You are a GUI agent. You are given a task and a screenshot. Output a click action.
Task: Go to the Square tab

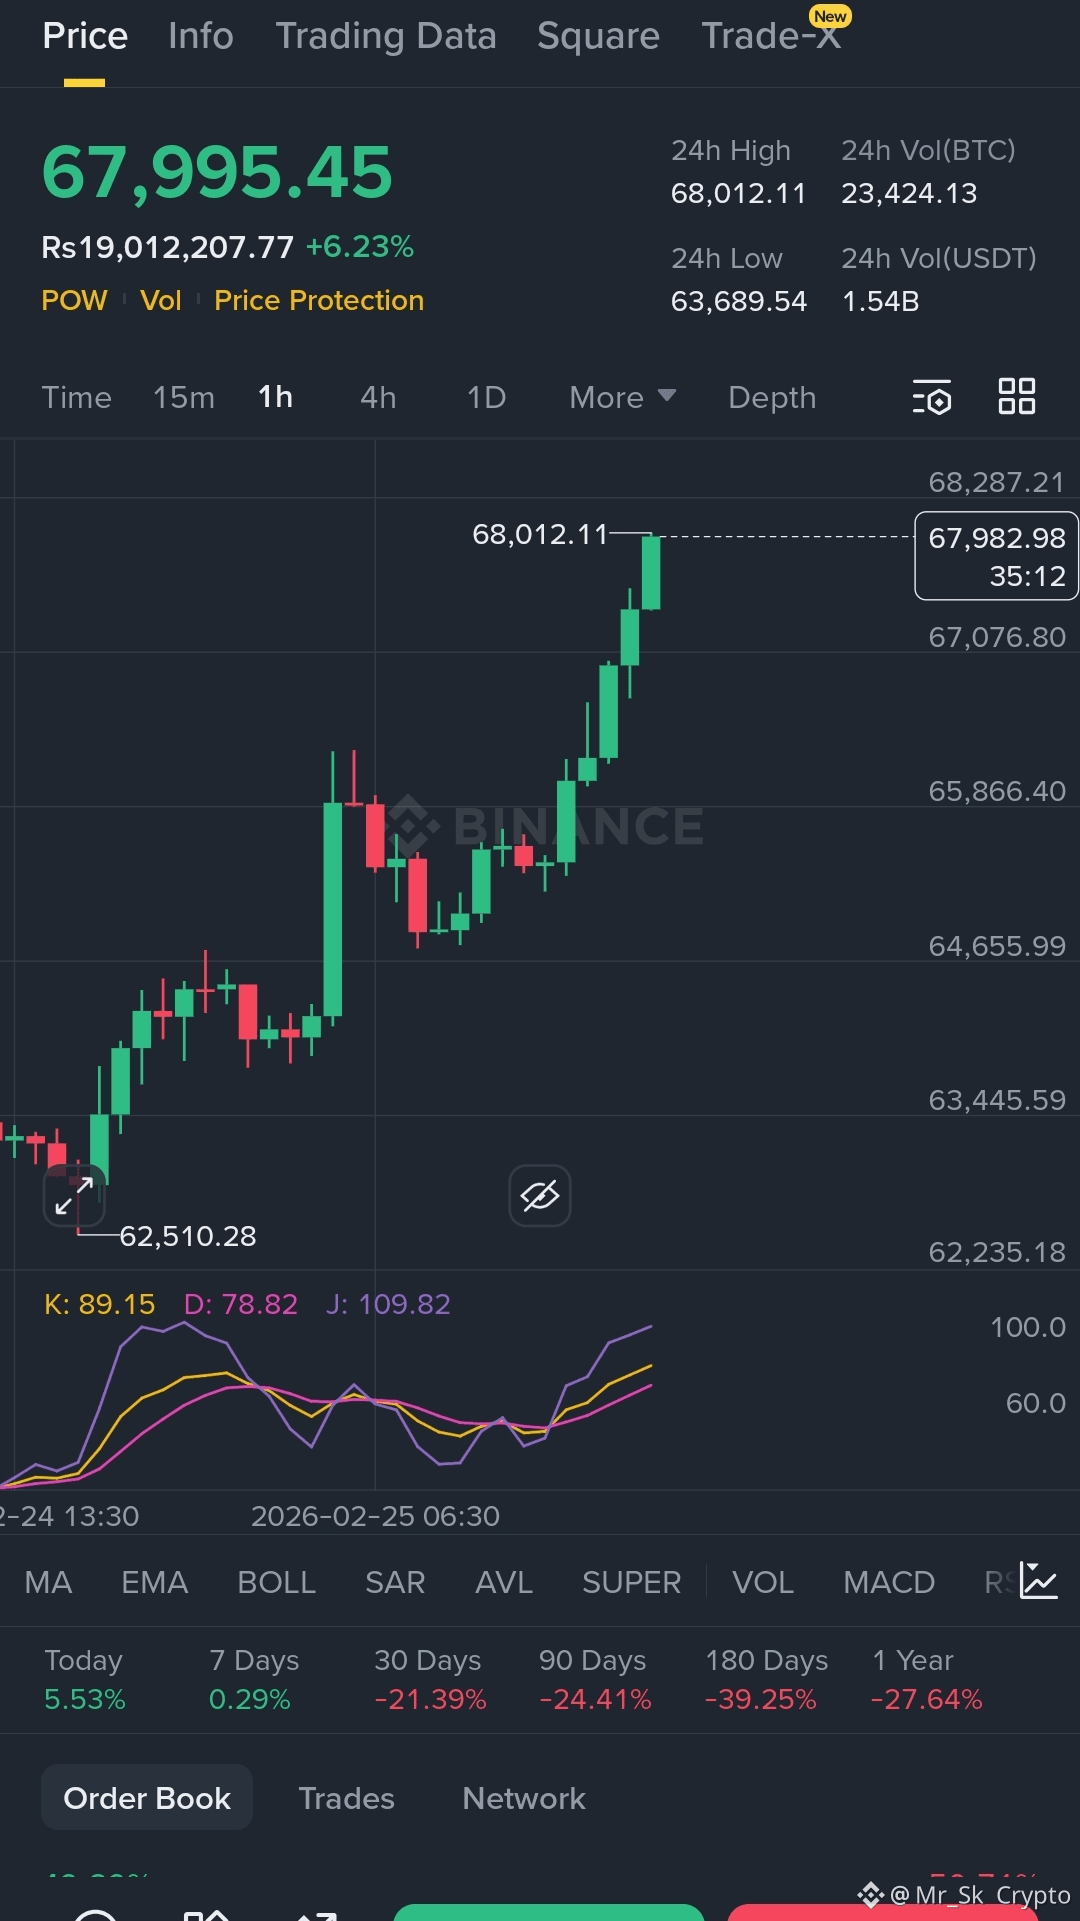[x=598, y=36]
